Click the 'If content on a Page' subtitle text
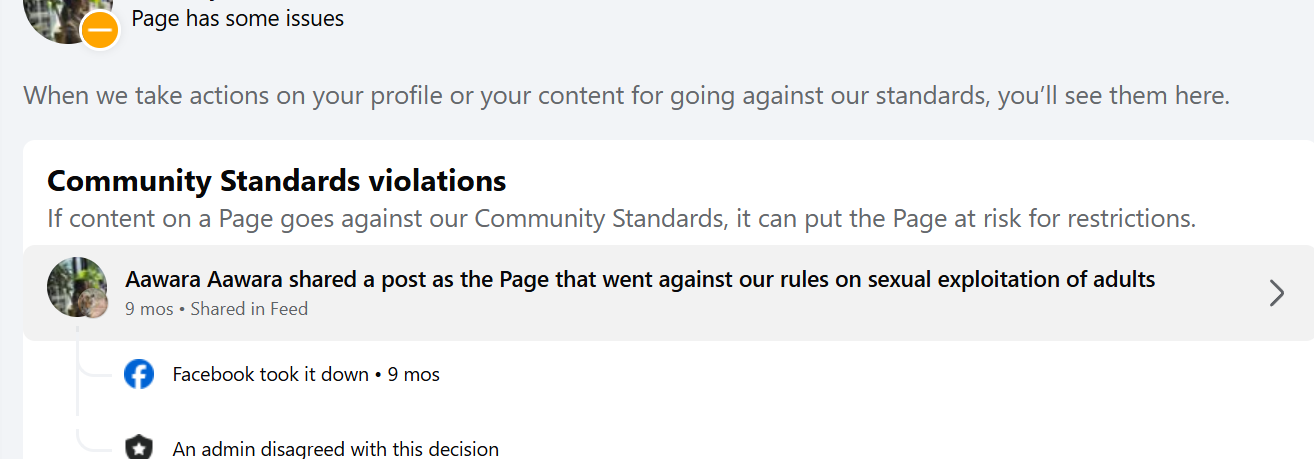The height and width of the screenshot is (459, 1314). tap(621, 218)
